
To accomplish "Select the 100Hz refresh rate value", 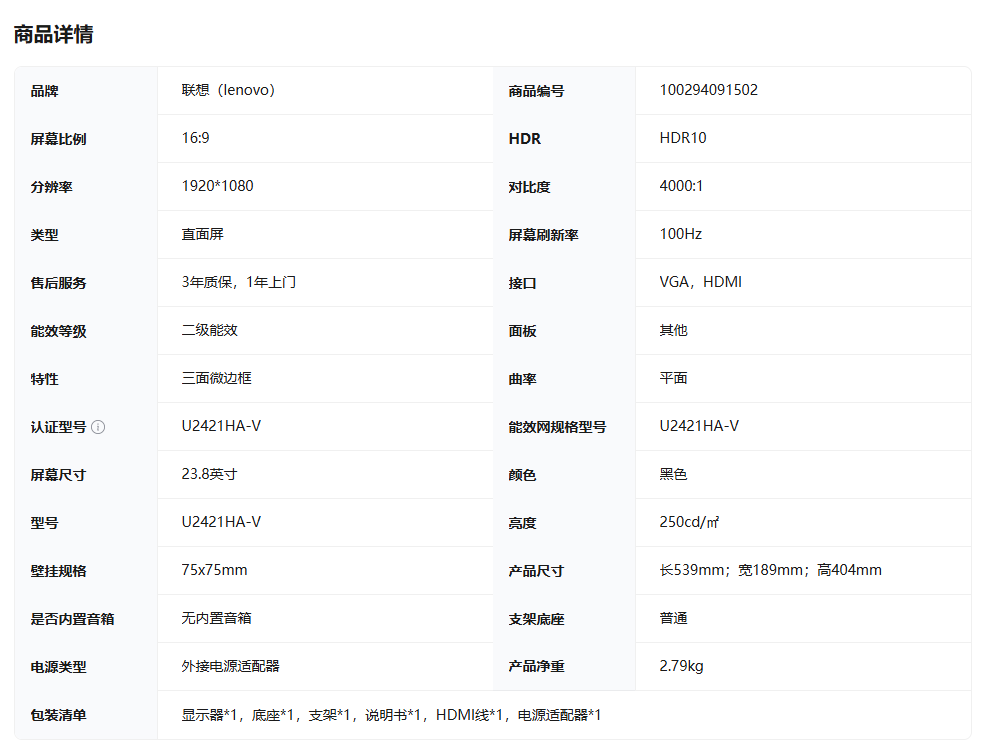I will [x=680, y=234].
